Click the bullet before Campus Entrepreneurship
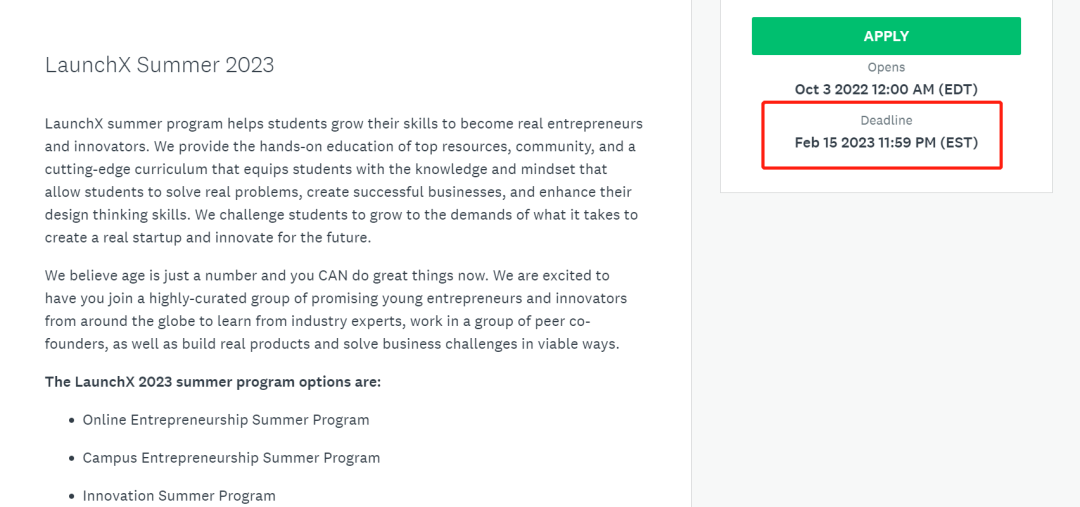The image size is (1080, 507). 72,458
